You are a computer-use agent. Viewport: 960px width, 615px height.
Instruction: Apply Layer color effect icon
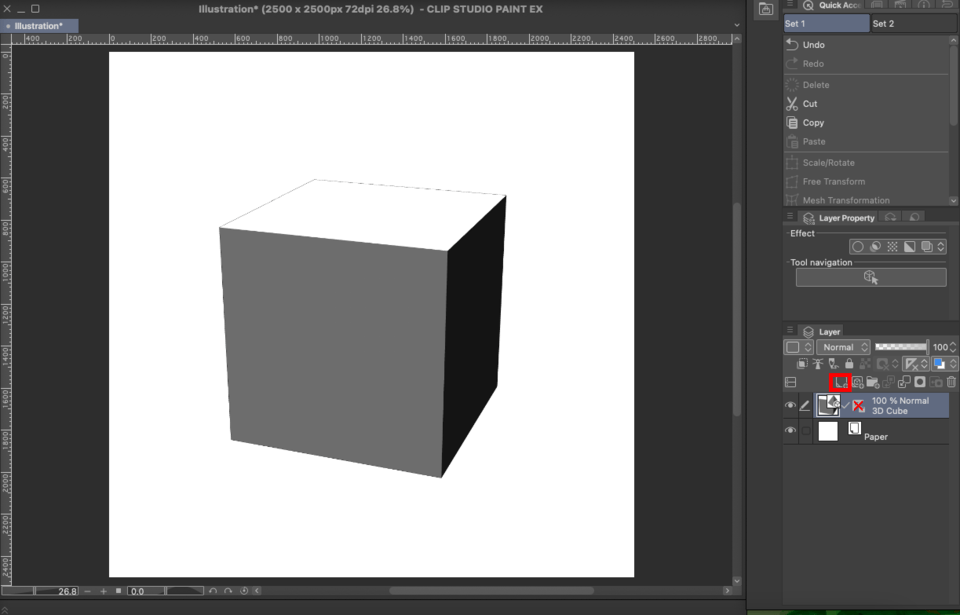pyautogui.click(x=910, y=246)
